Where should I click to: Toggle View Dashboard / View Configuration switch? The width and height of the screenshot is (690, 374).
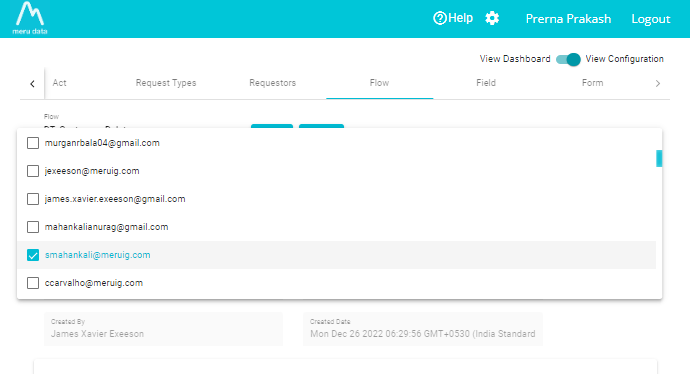[568, 59]
